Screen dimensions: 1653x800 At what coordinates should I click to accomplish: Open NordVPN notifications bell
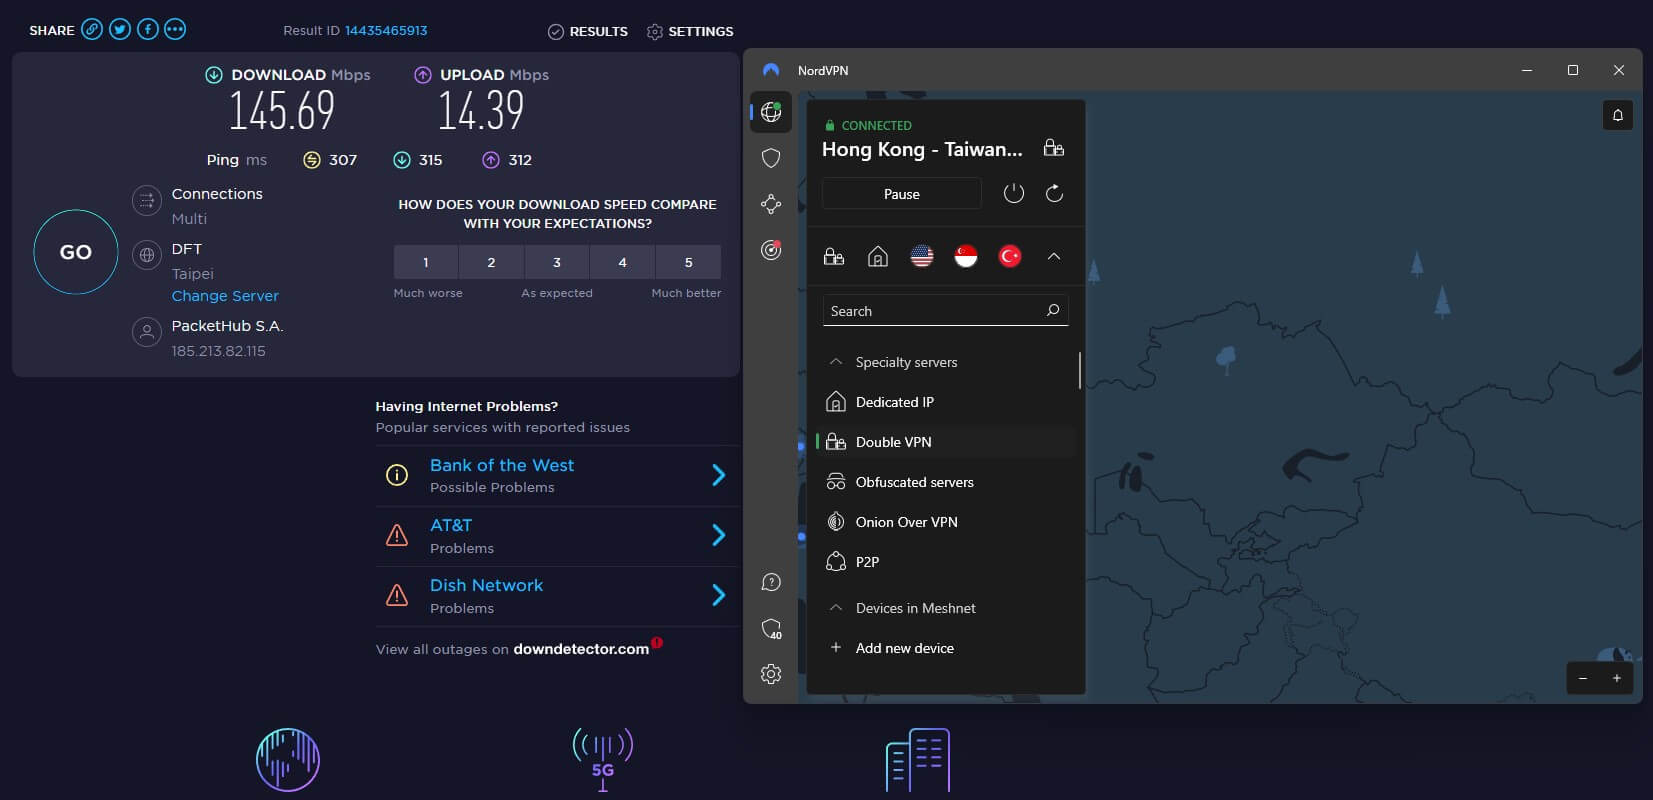(x=1618, y=115)
